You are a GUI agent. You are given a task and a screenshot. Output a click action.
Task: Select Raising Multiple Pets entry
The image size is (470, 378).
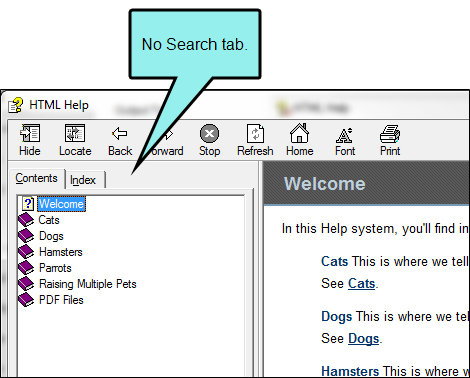(88, 284)
